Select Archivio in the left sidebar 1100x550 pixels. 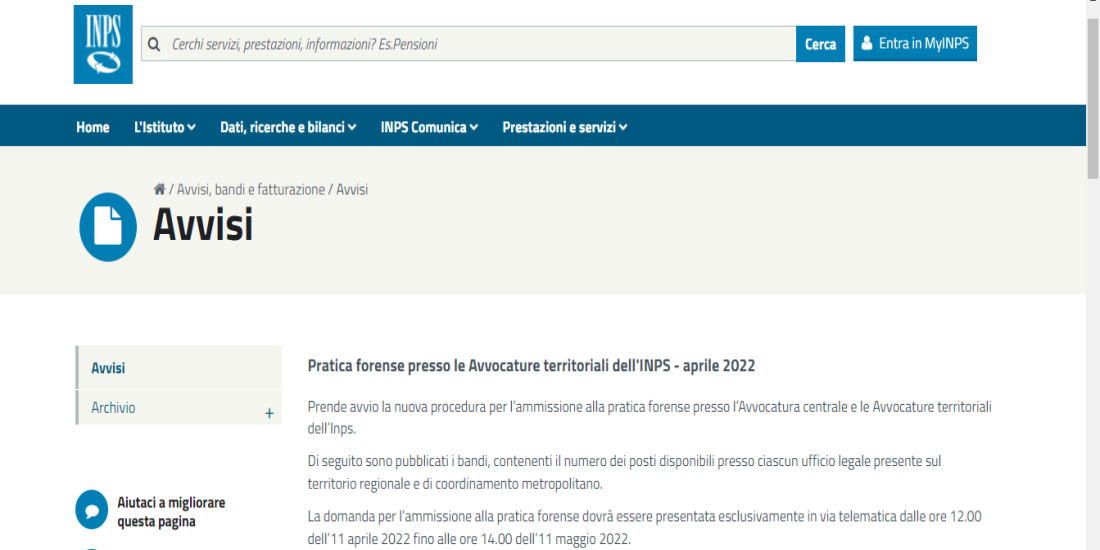(178, 408)
